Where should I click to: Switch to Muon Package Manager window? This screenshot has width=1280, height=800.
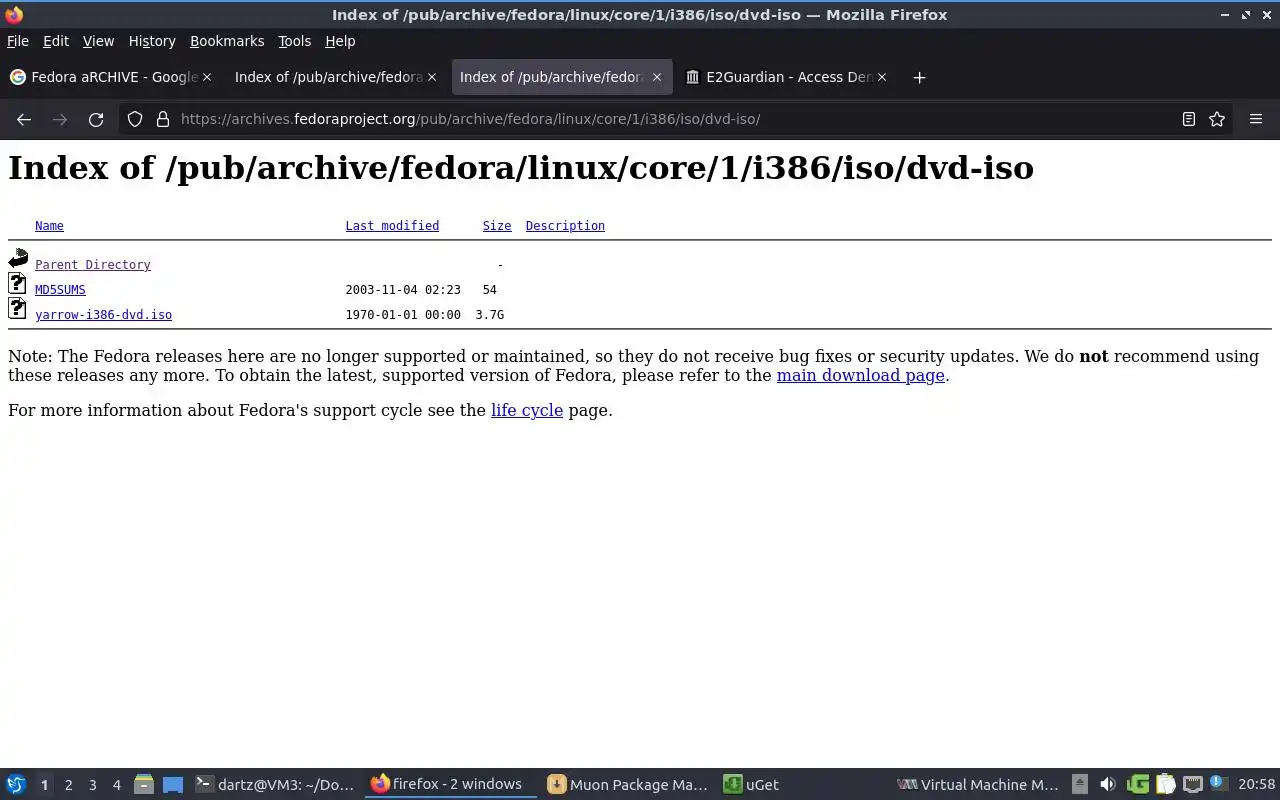628,785
